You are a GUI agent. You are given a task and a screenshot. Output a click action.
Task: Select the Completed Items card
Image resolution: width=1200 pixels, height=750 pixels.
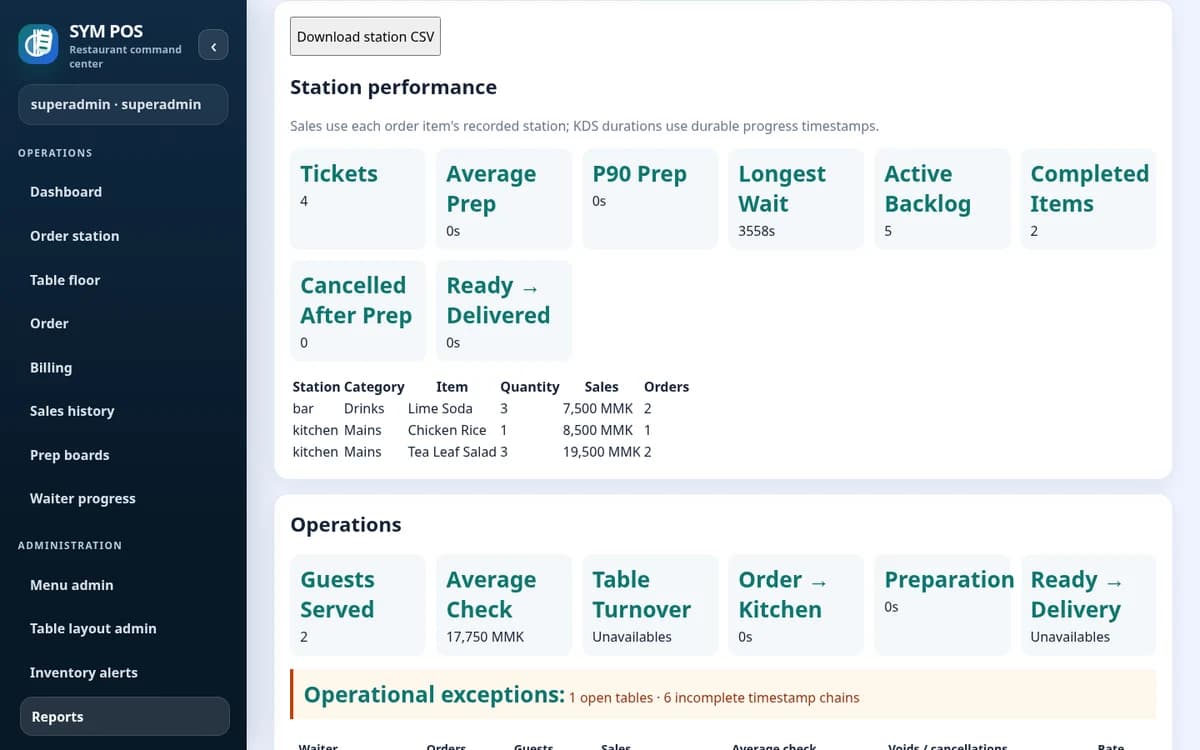1088,199
